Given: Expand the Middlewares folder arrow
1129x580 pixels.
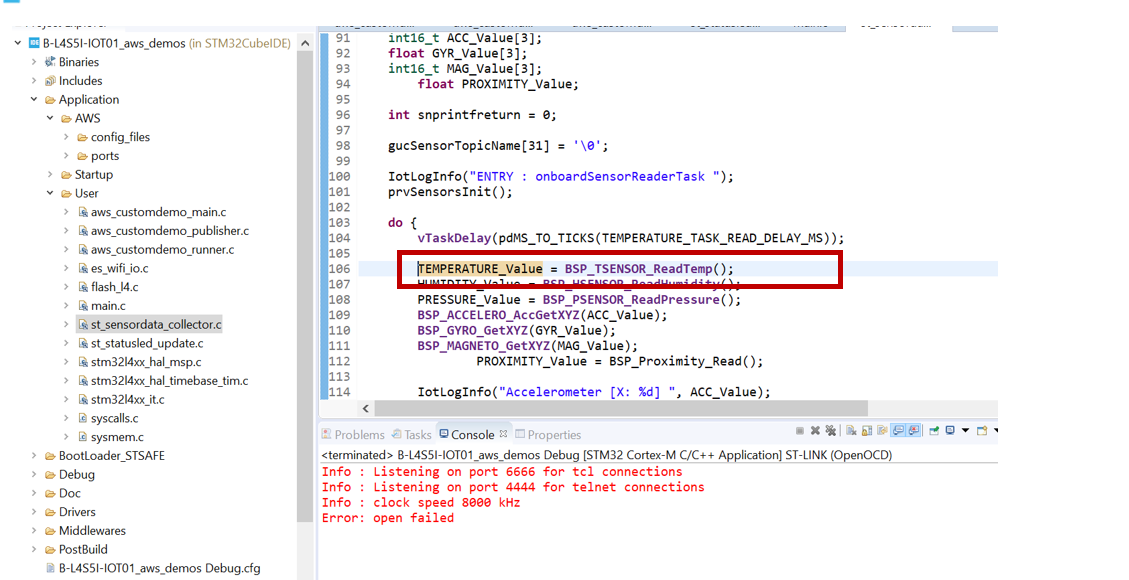Looking at the screenshot, I should click(x=34, y=530).
